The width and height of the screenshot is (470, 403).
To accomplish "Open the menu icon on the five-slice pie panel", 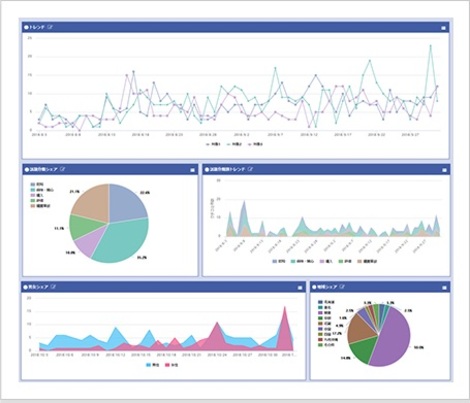I will (192, 170).
